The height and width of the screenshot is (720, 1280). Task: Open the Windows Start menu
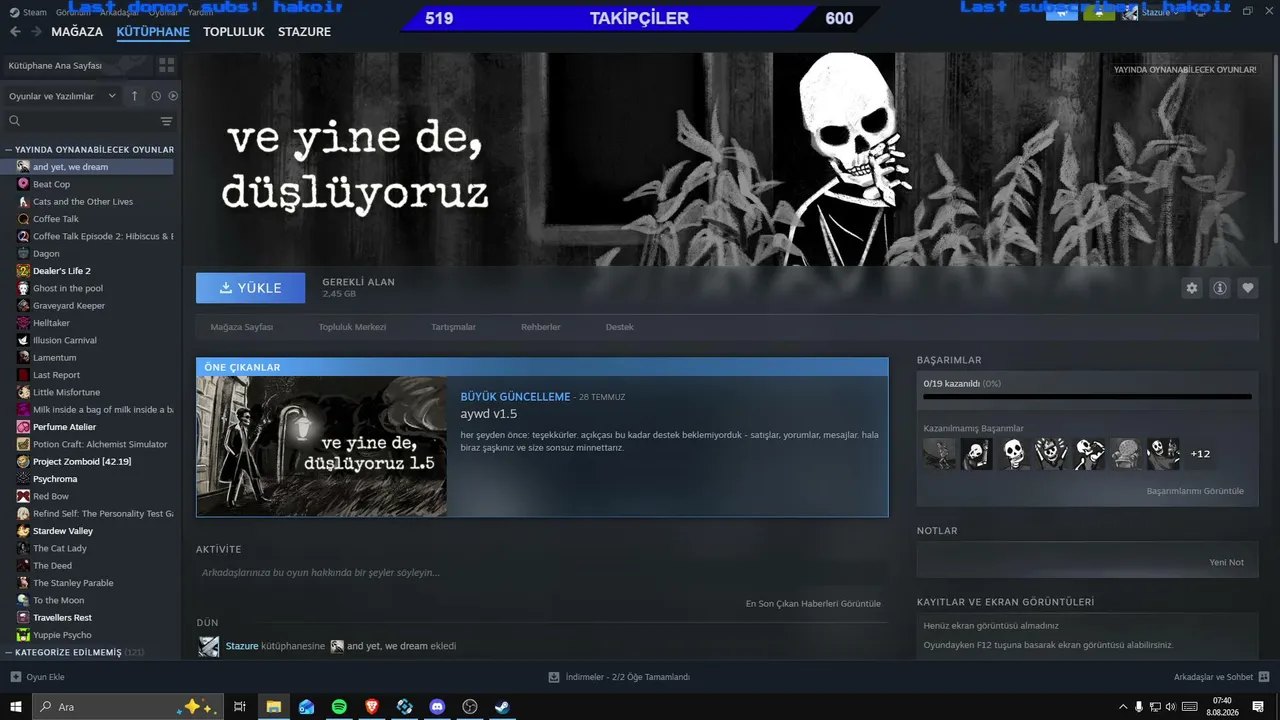[16, 707]
